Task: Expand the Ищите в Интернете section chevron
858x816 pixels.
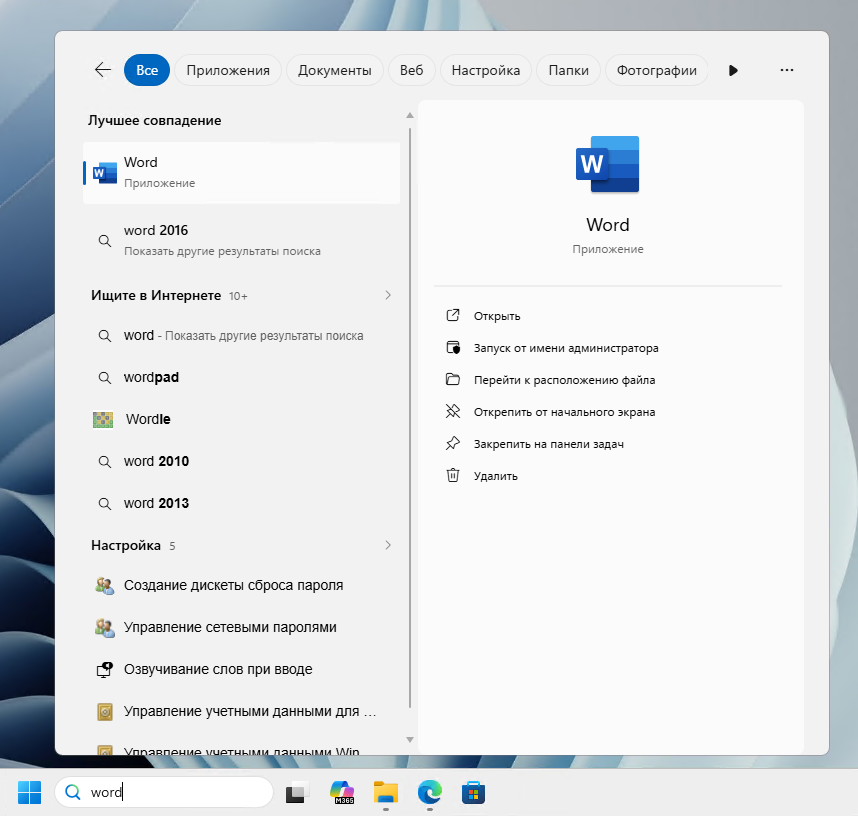Action: point(388,296)
